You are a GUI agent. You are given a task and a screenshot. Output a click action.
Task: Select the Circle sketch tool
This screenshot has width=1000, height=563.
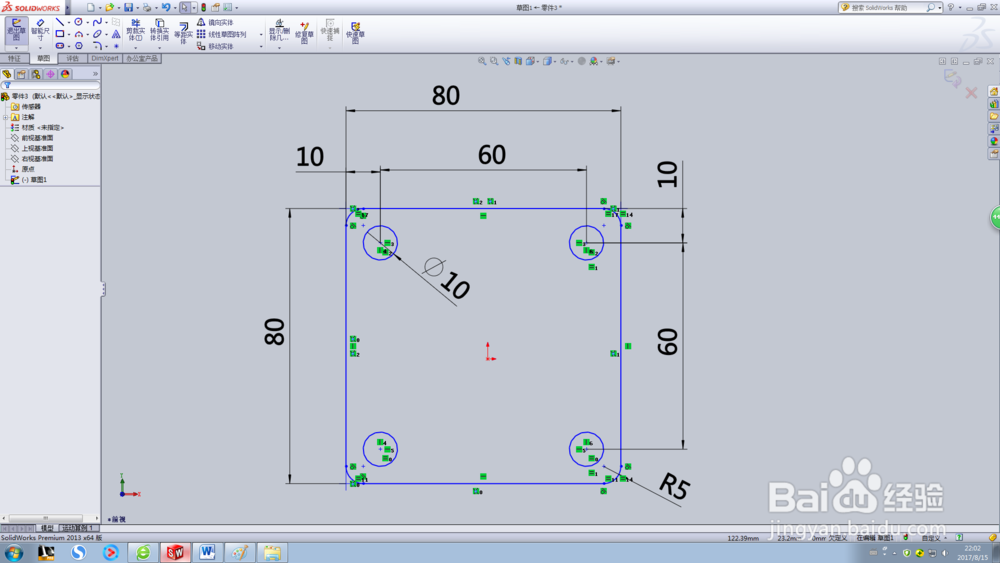pyautogui.click(x=78, y=22)
